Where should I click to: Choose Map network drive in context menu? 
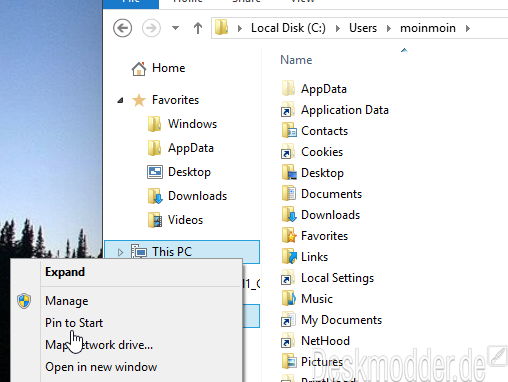pos(99,345)
